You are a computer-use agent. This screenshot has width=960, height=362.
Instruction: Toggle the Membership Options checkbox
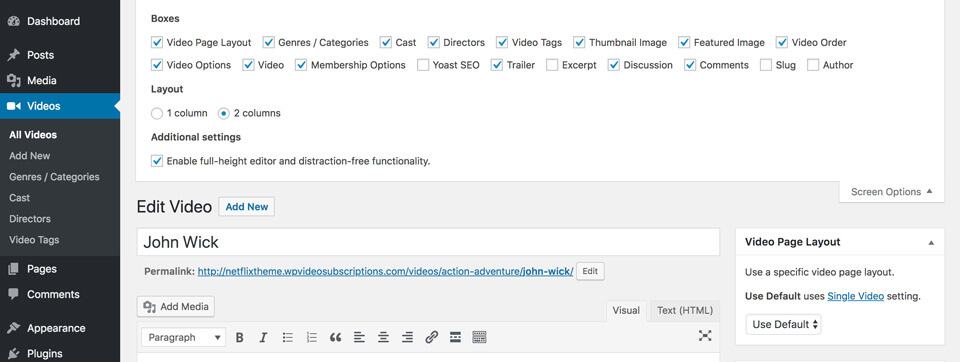click(301, 65)
